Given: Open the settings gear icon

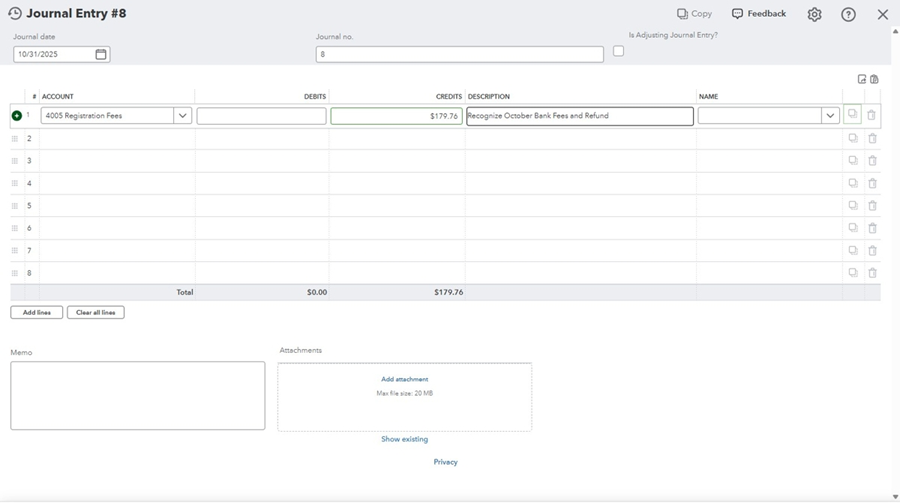Looking at the screenshot, I should (x=814, y=14).
